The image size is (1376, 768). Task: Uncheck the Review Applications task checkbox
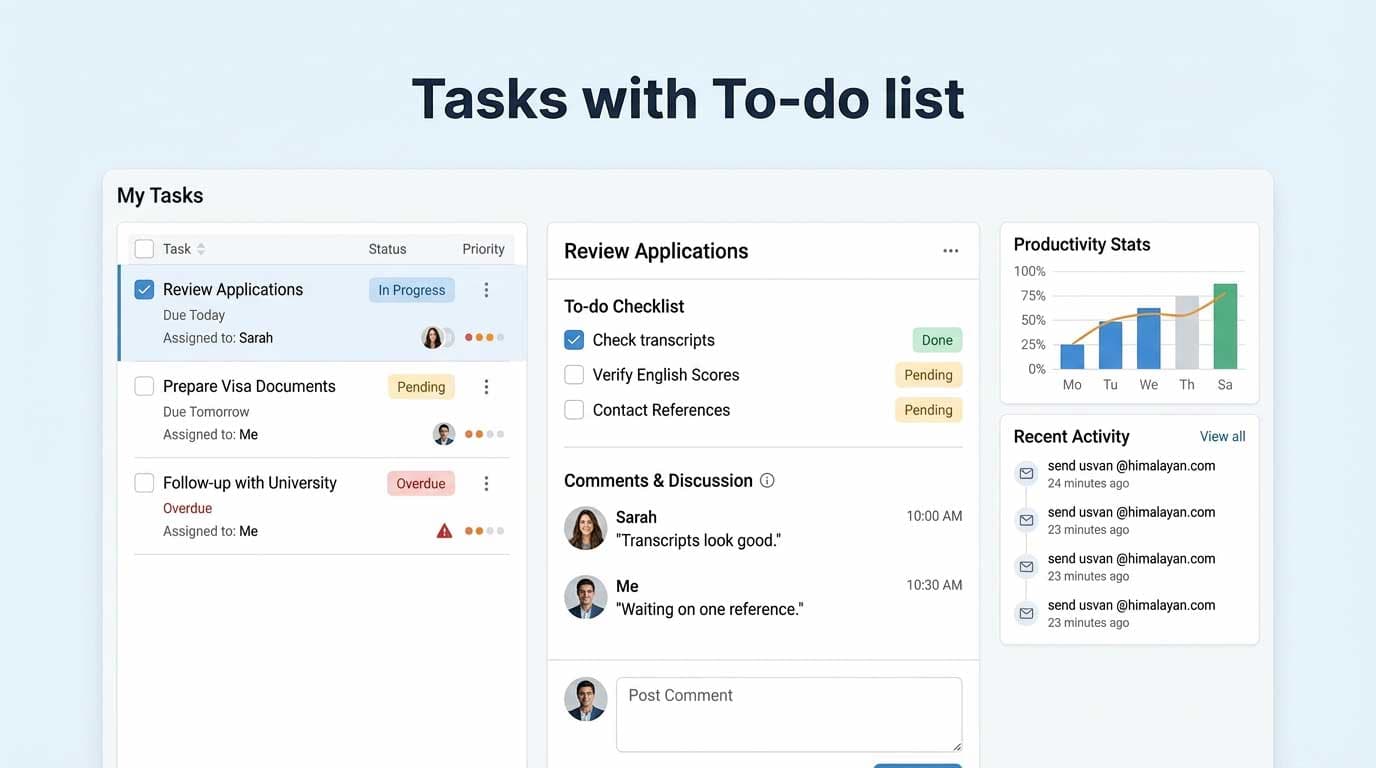144,288
